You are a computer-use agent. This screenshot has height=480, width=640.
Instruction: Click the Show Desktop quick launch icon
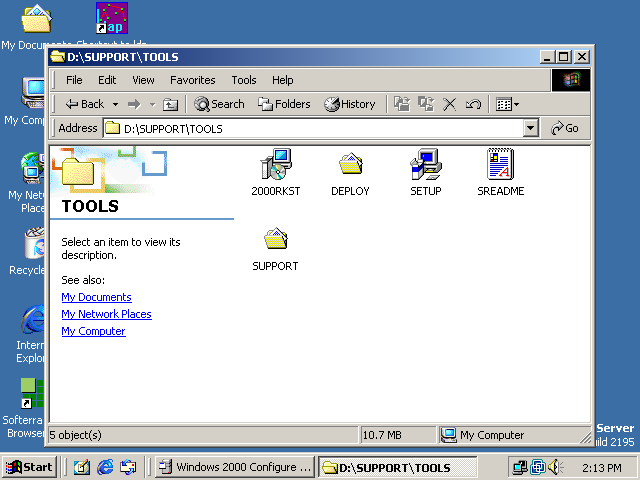(x=82, y=467)
